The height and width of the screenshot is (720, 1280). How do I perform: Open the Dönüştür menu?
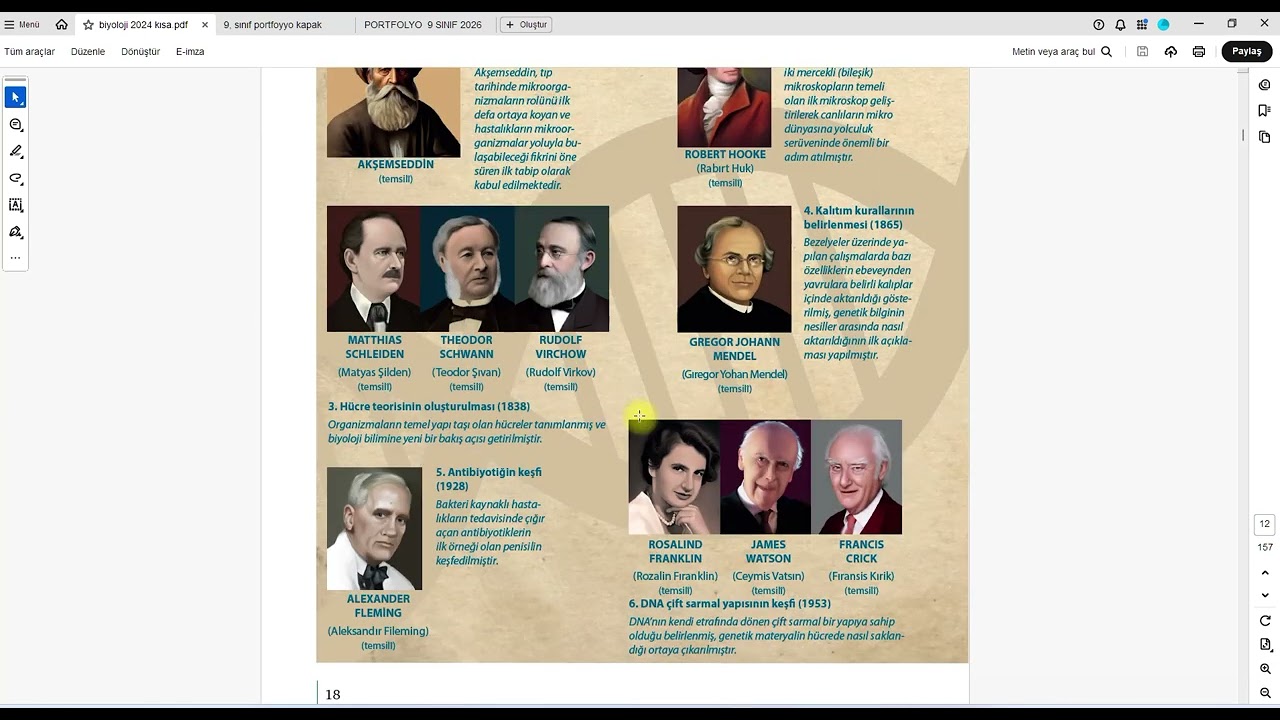(141, 51)
